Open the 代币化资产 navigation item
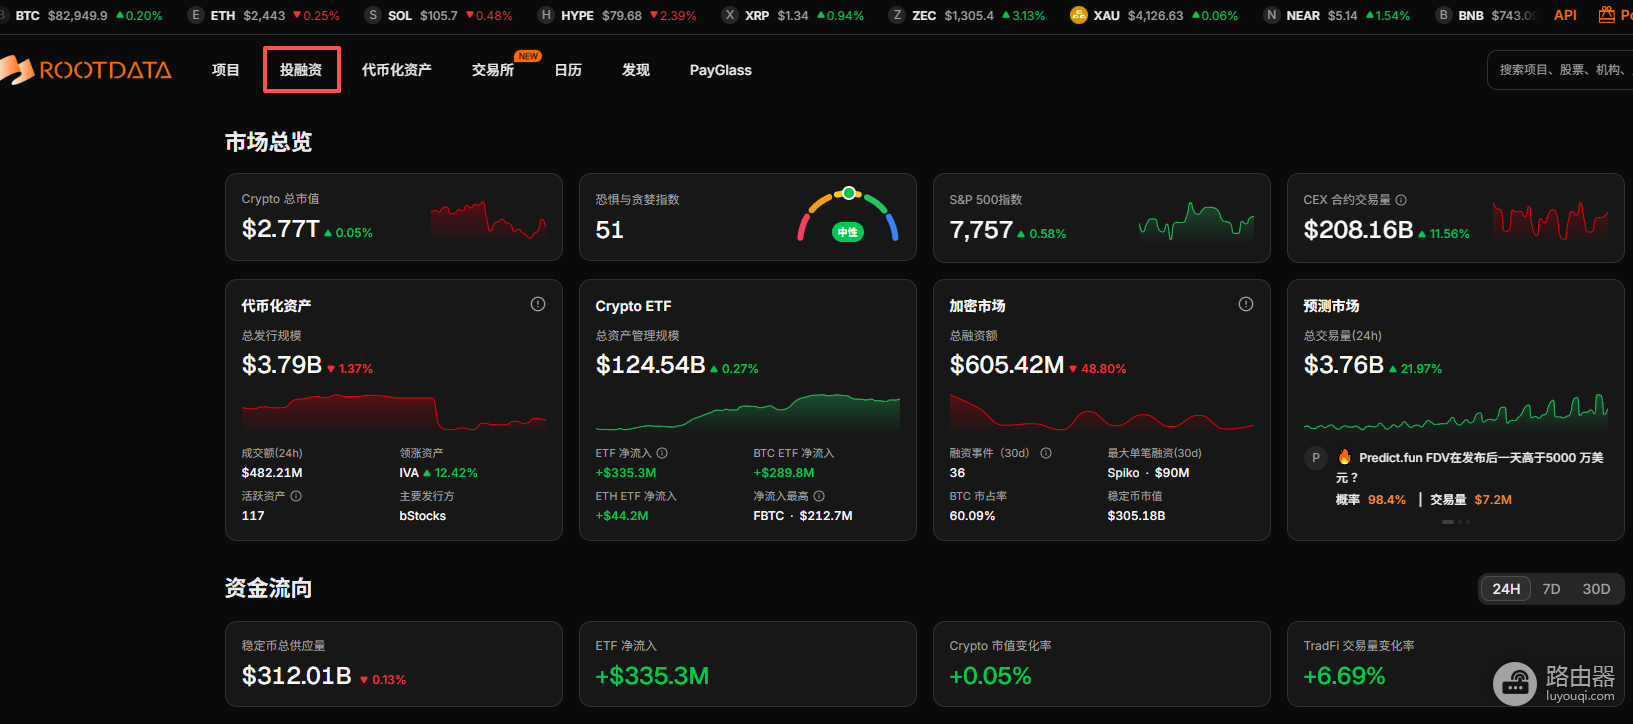The height and width of the screenshot is (724, 1633). tap(397, 70)
